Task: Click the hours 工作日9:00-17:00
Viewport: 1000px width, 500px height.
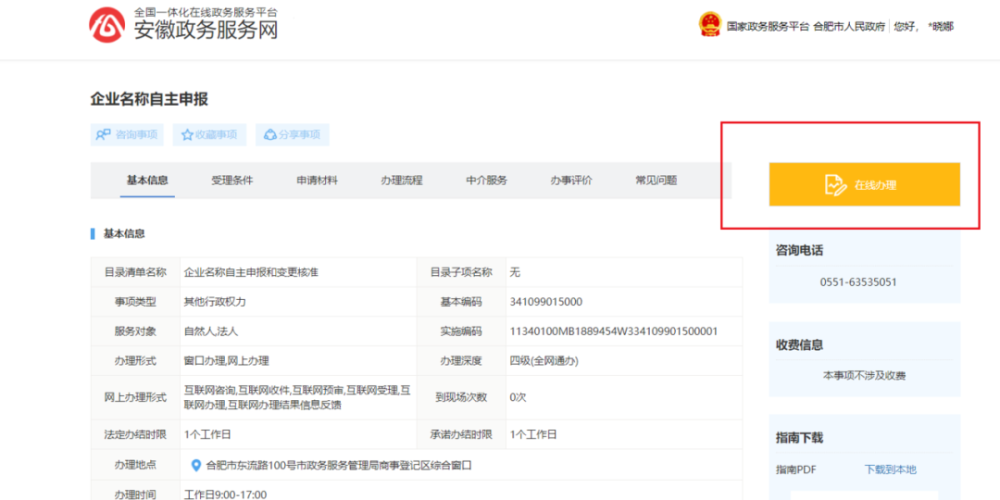Action: click(x=225, y=495)
